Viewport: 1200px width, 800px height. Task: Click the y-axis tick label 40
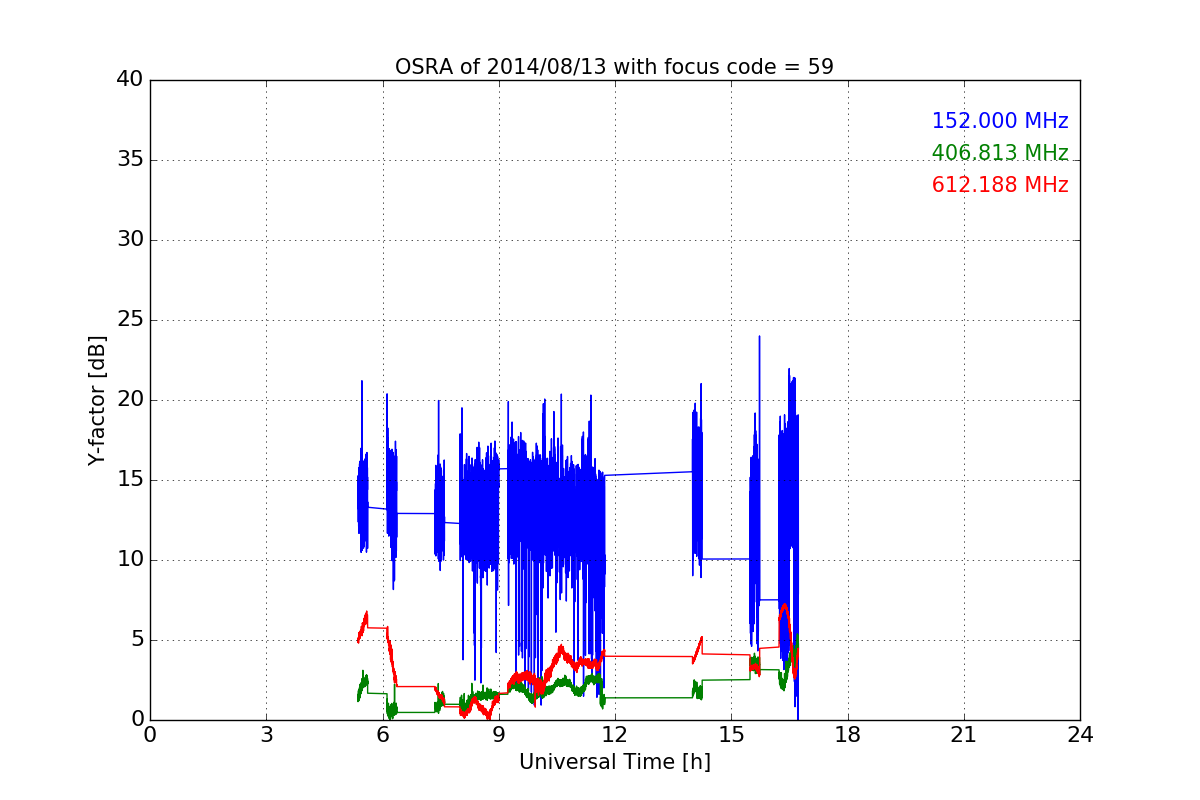pyautogui.click(x=130, y=80)
